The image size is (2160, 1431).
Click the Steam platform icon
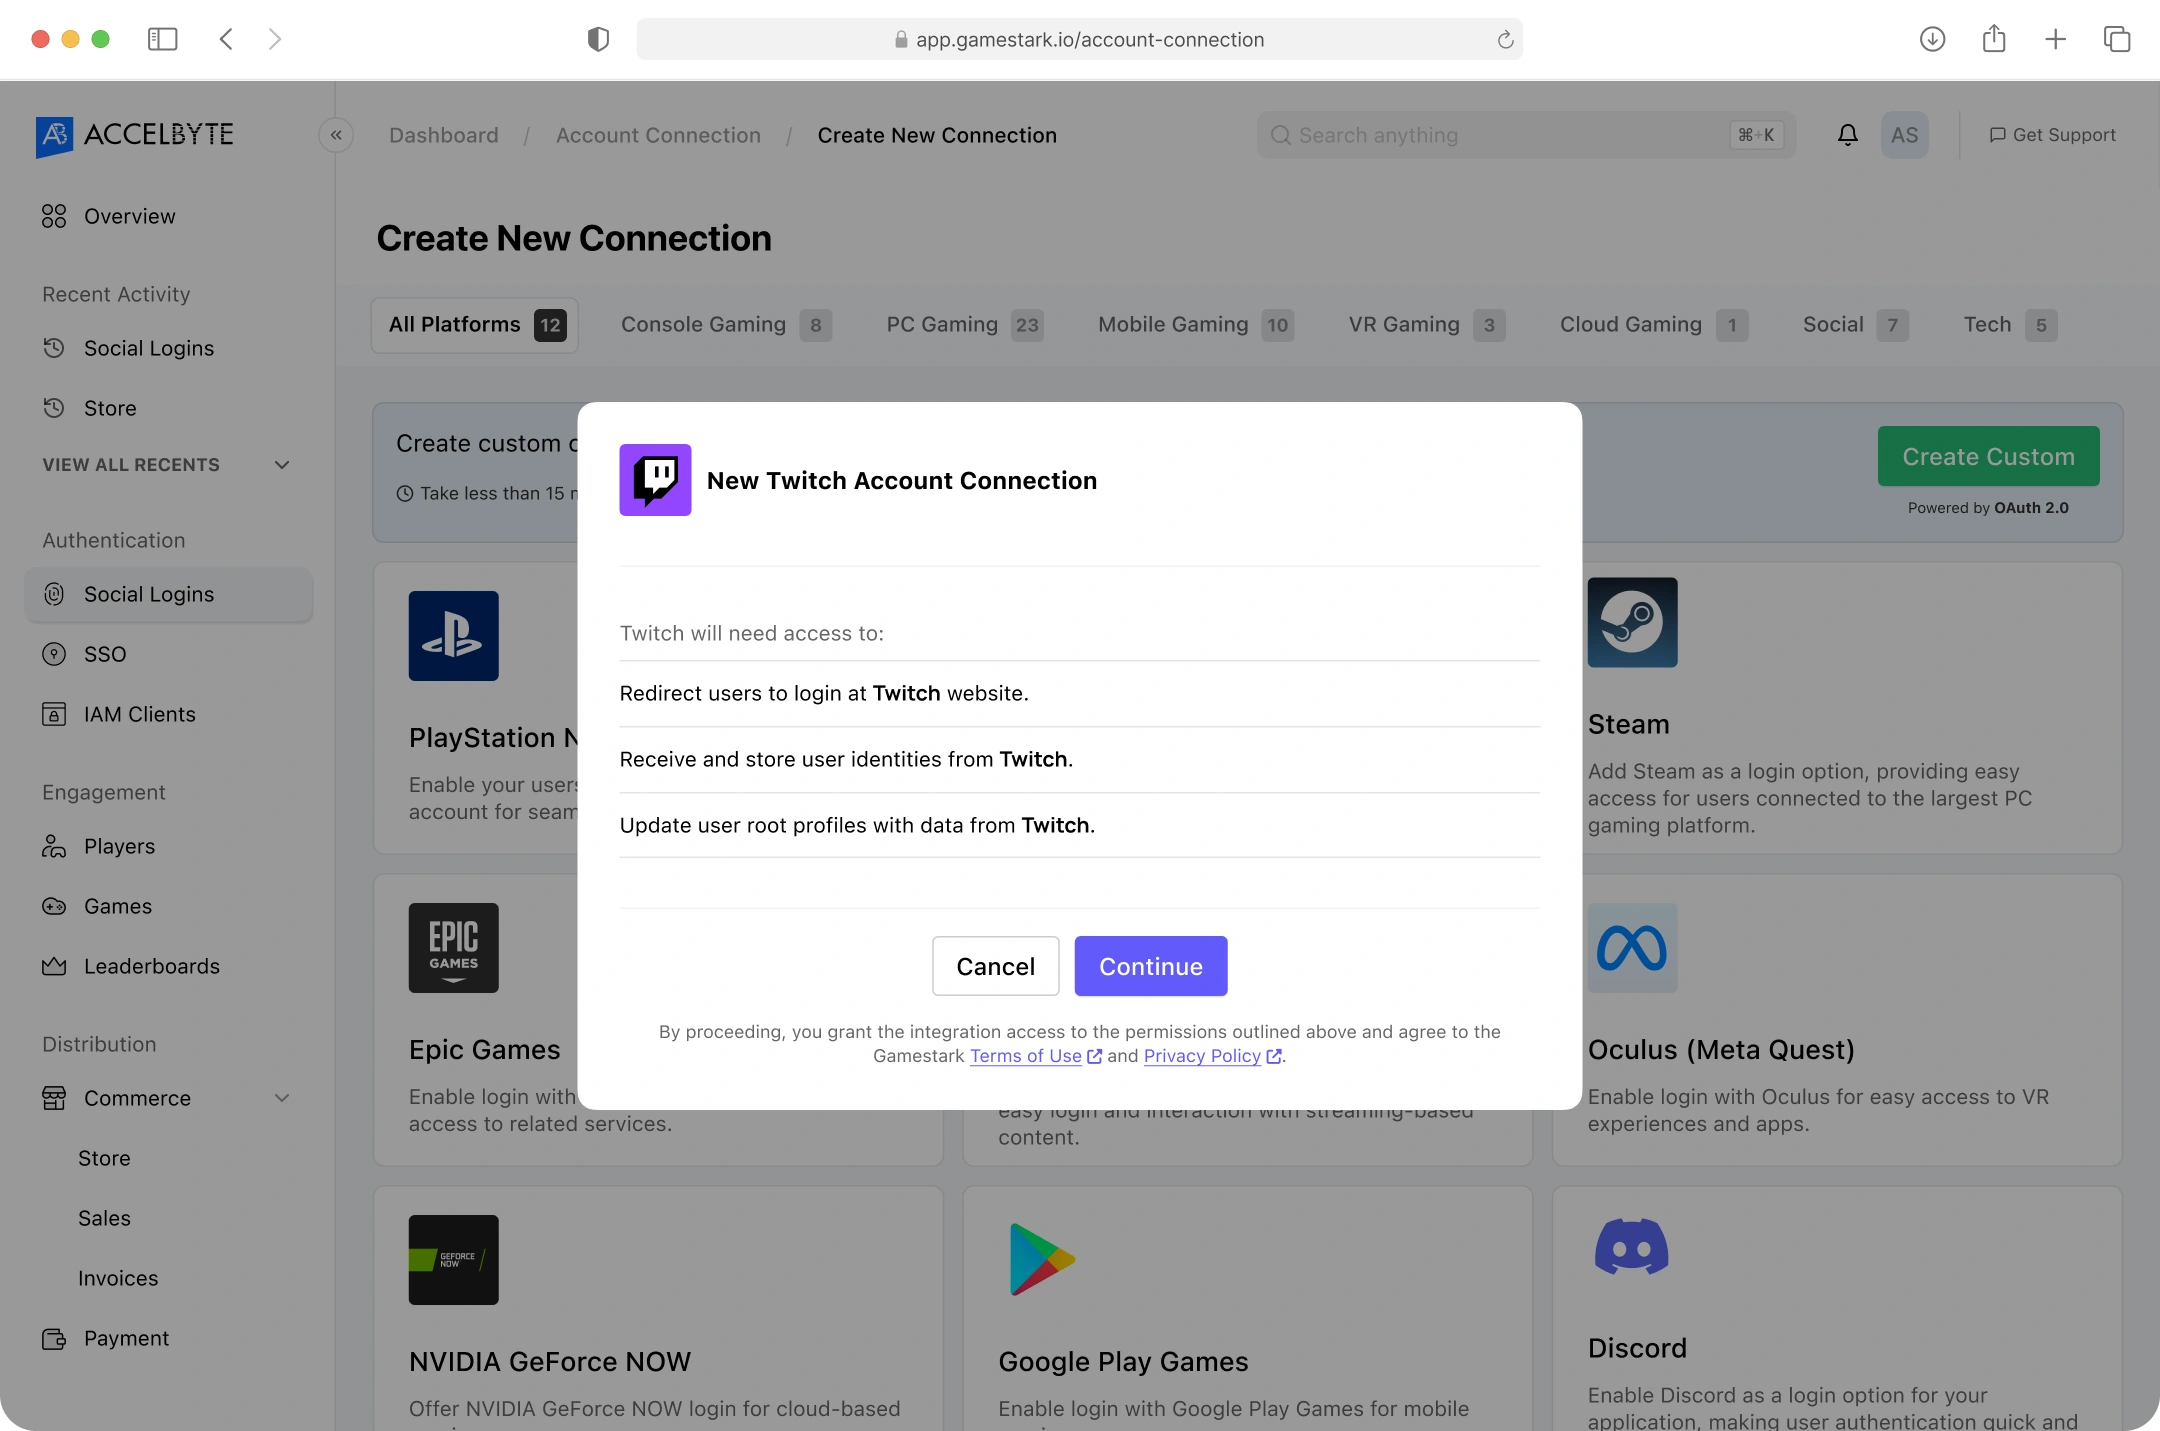point(1632,622)
